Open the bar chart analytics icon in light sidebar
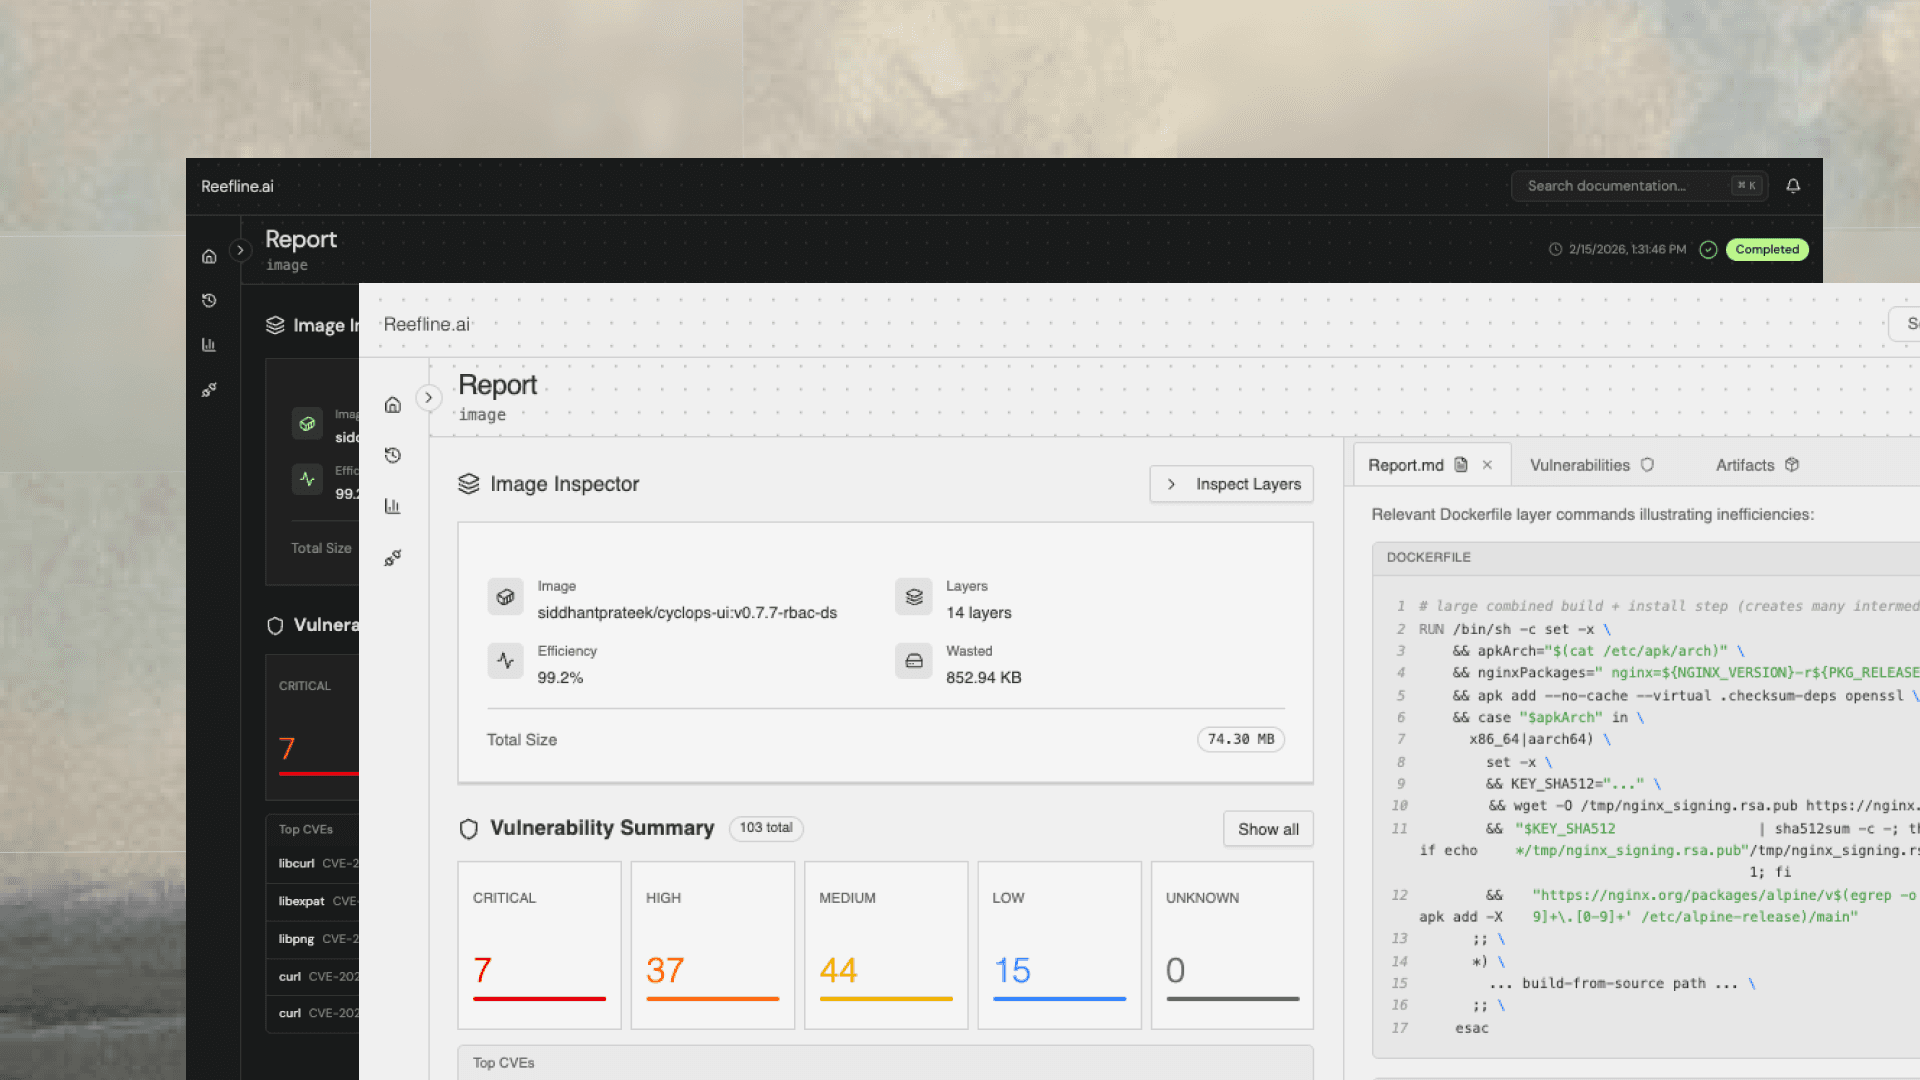This screenshot has width=1920, height=1080. coord(393,507)
